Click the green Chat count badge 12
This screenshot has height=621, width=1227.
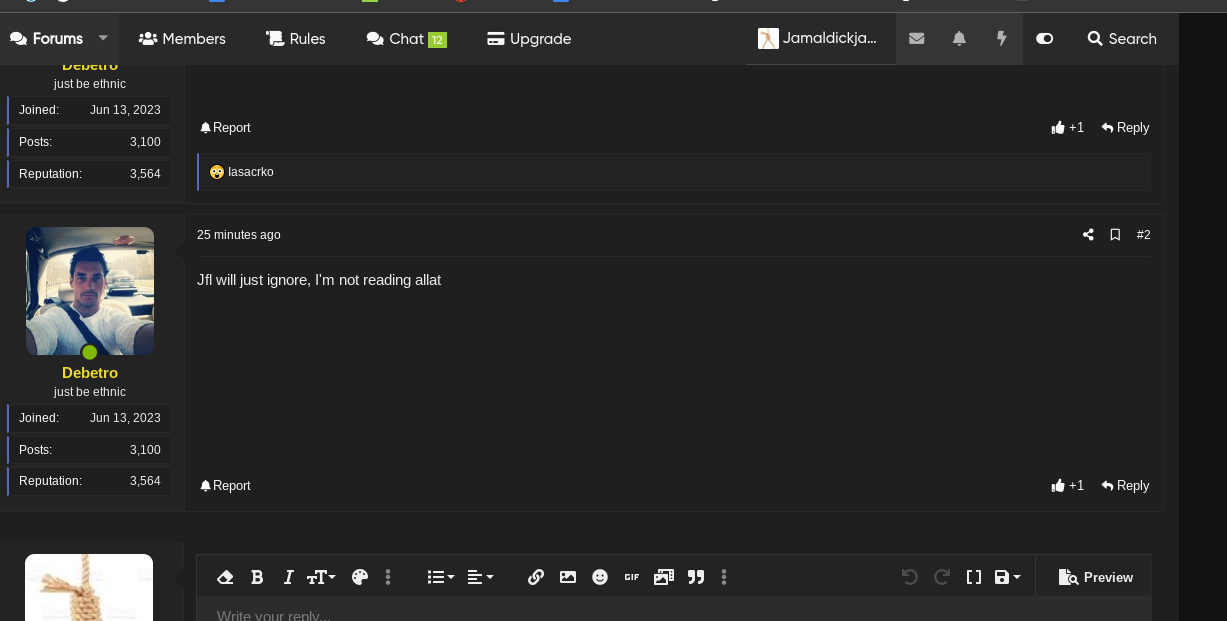point(437,40)
